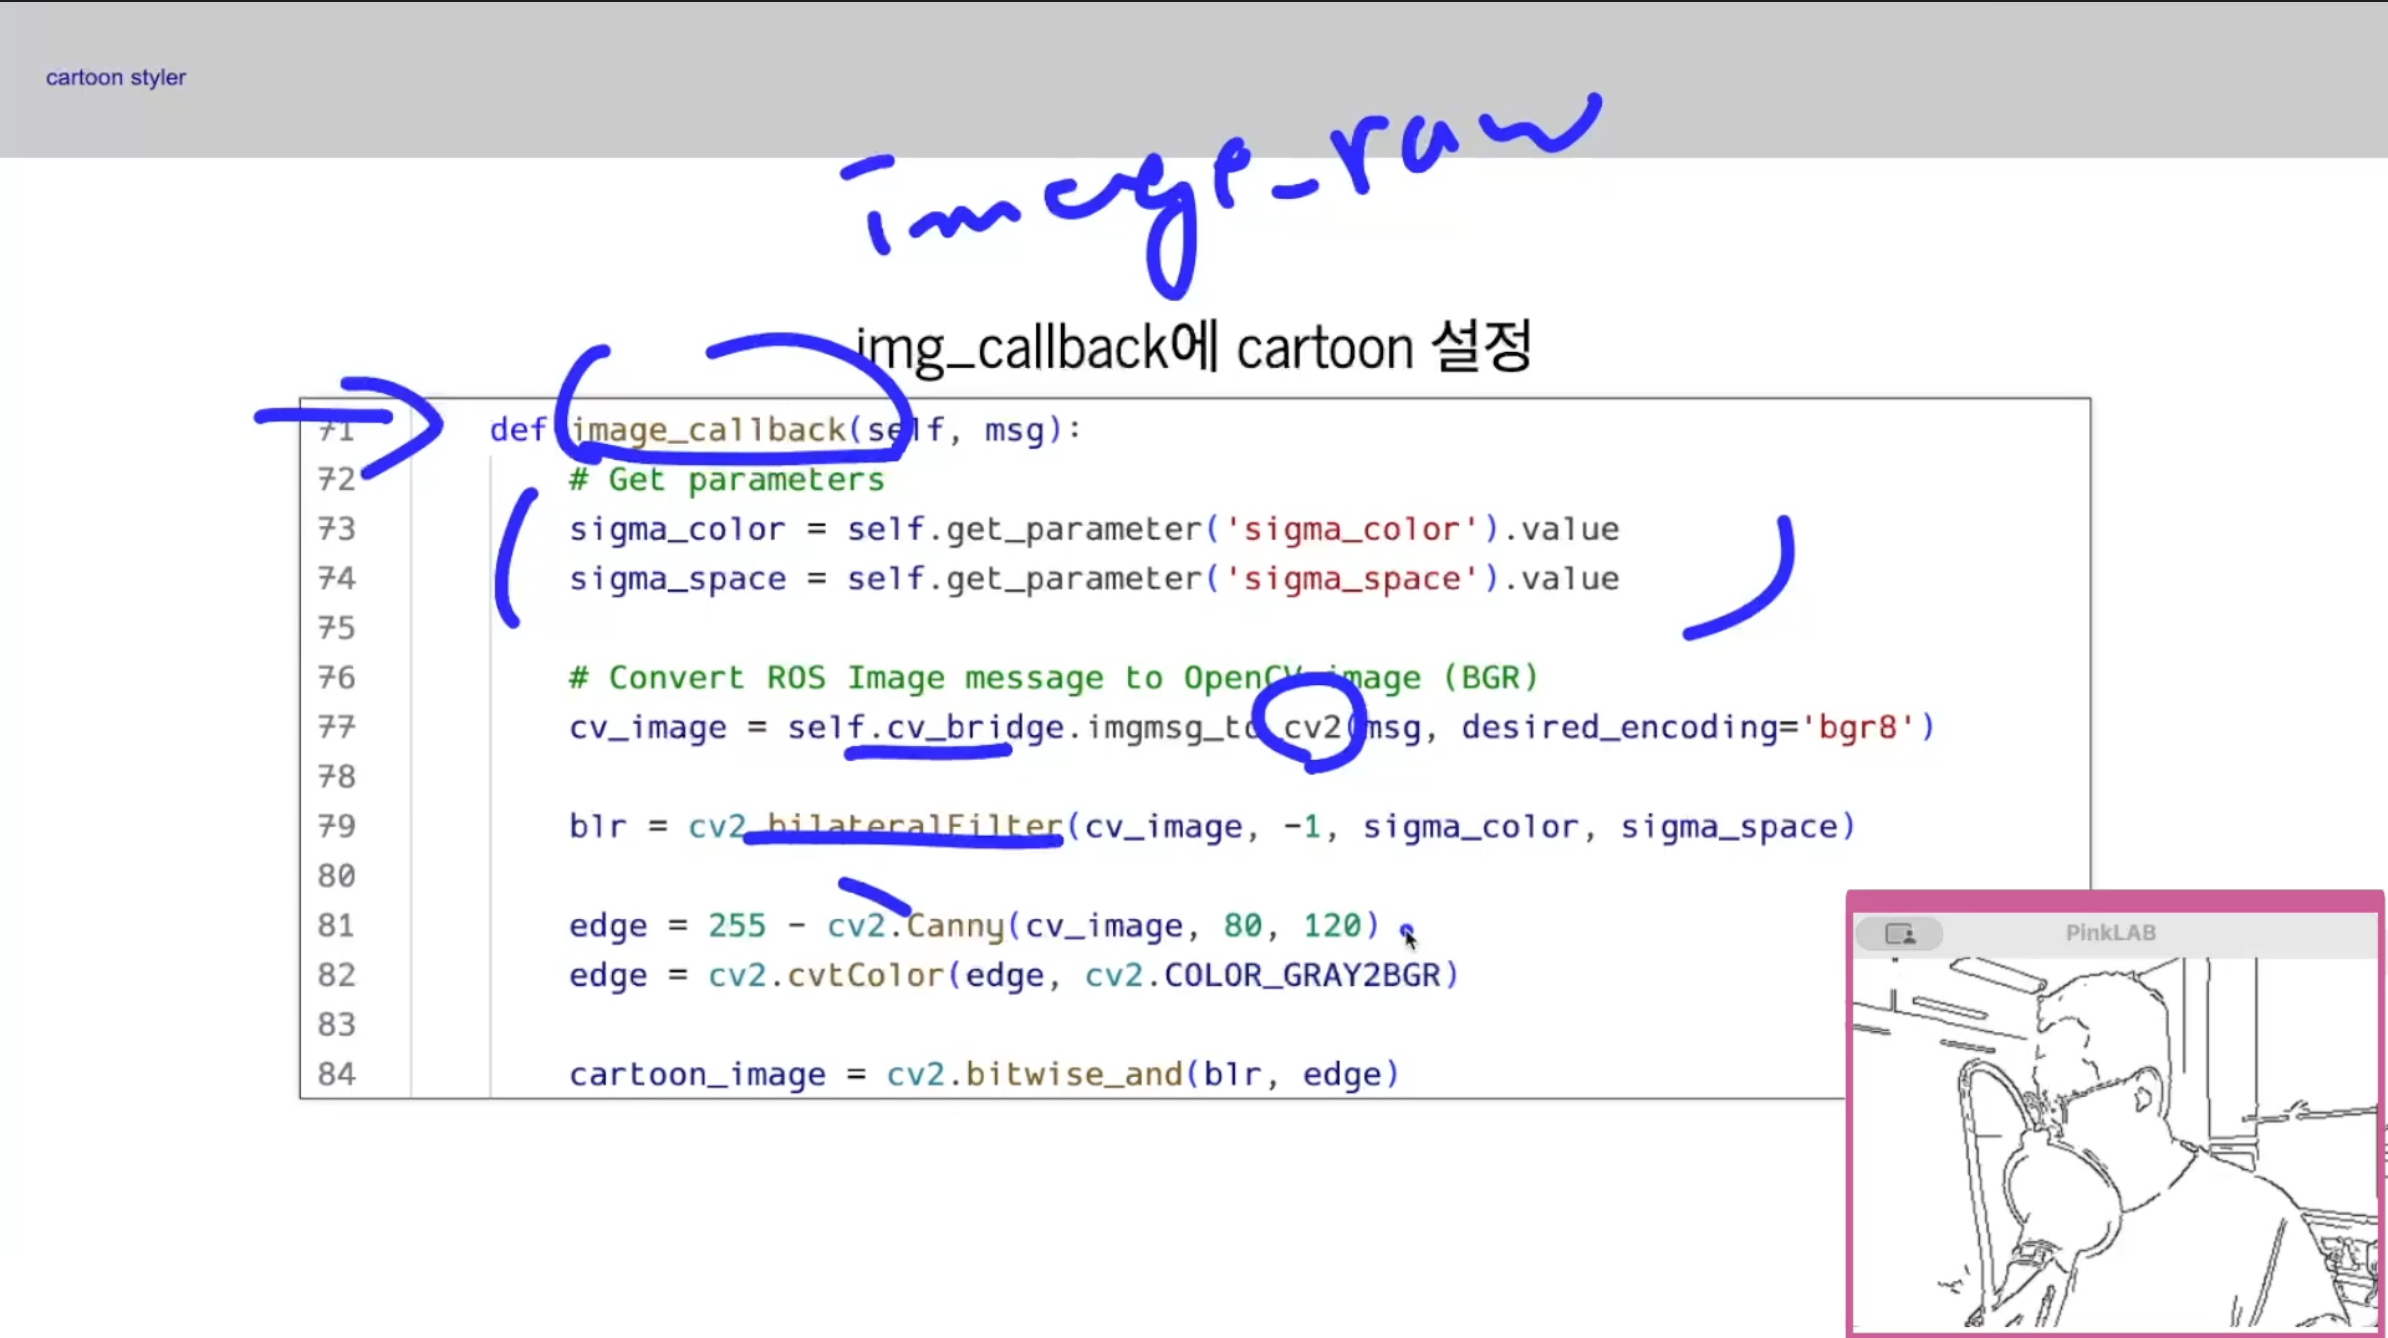Click the blue circle around 'cv2' on line 77
Image resolution: width=2388 pixels, height=1338 pixels.
pos(1309,724)
